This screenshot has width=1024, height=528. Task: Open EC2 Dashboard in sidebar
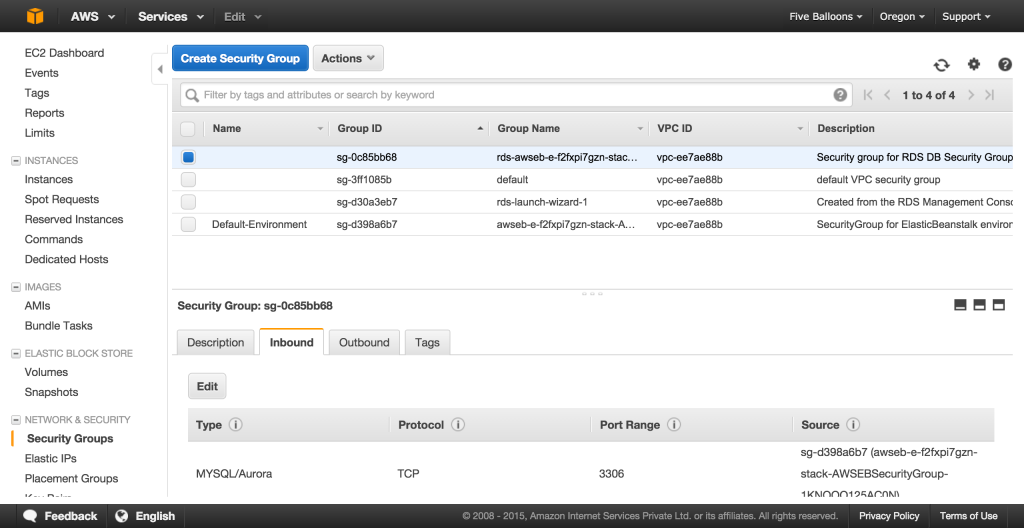(64, 53)
